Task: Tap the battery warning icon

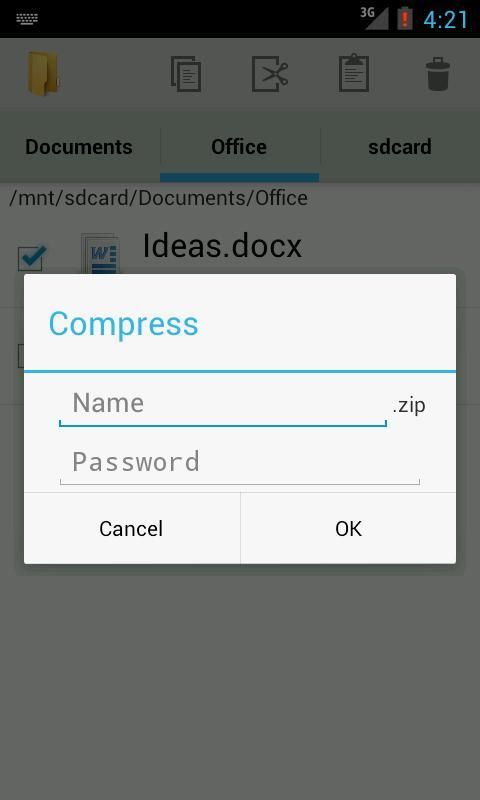Action: tap(405, 19)
